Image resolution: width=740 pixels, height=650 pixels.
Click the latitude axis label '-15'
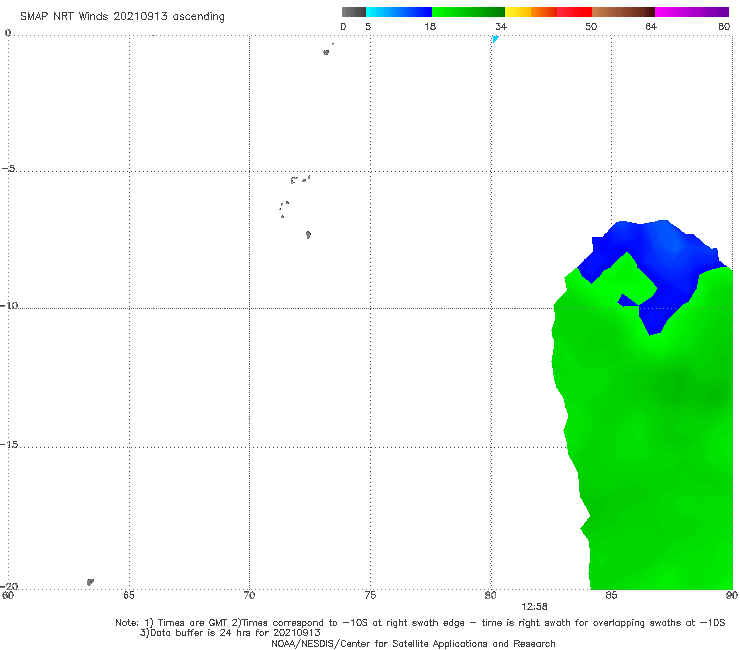point(9,444)
